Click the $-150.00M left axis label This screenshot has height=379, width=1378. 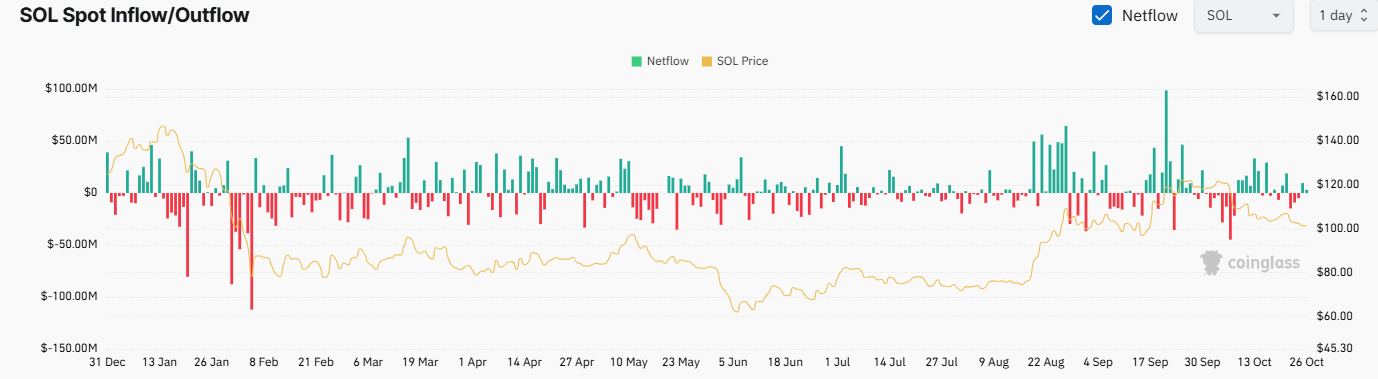tap(69, 348)
